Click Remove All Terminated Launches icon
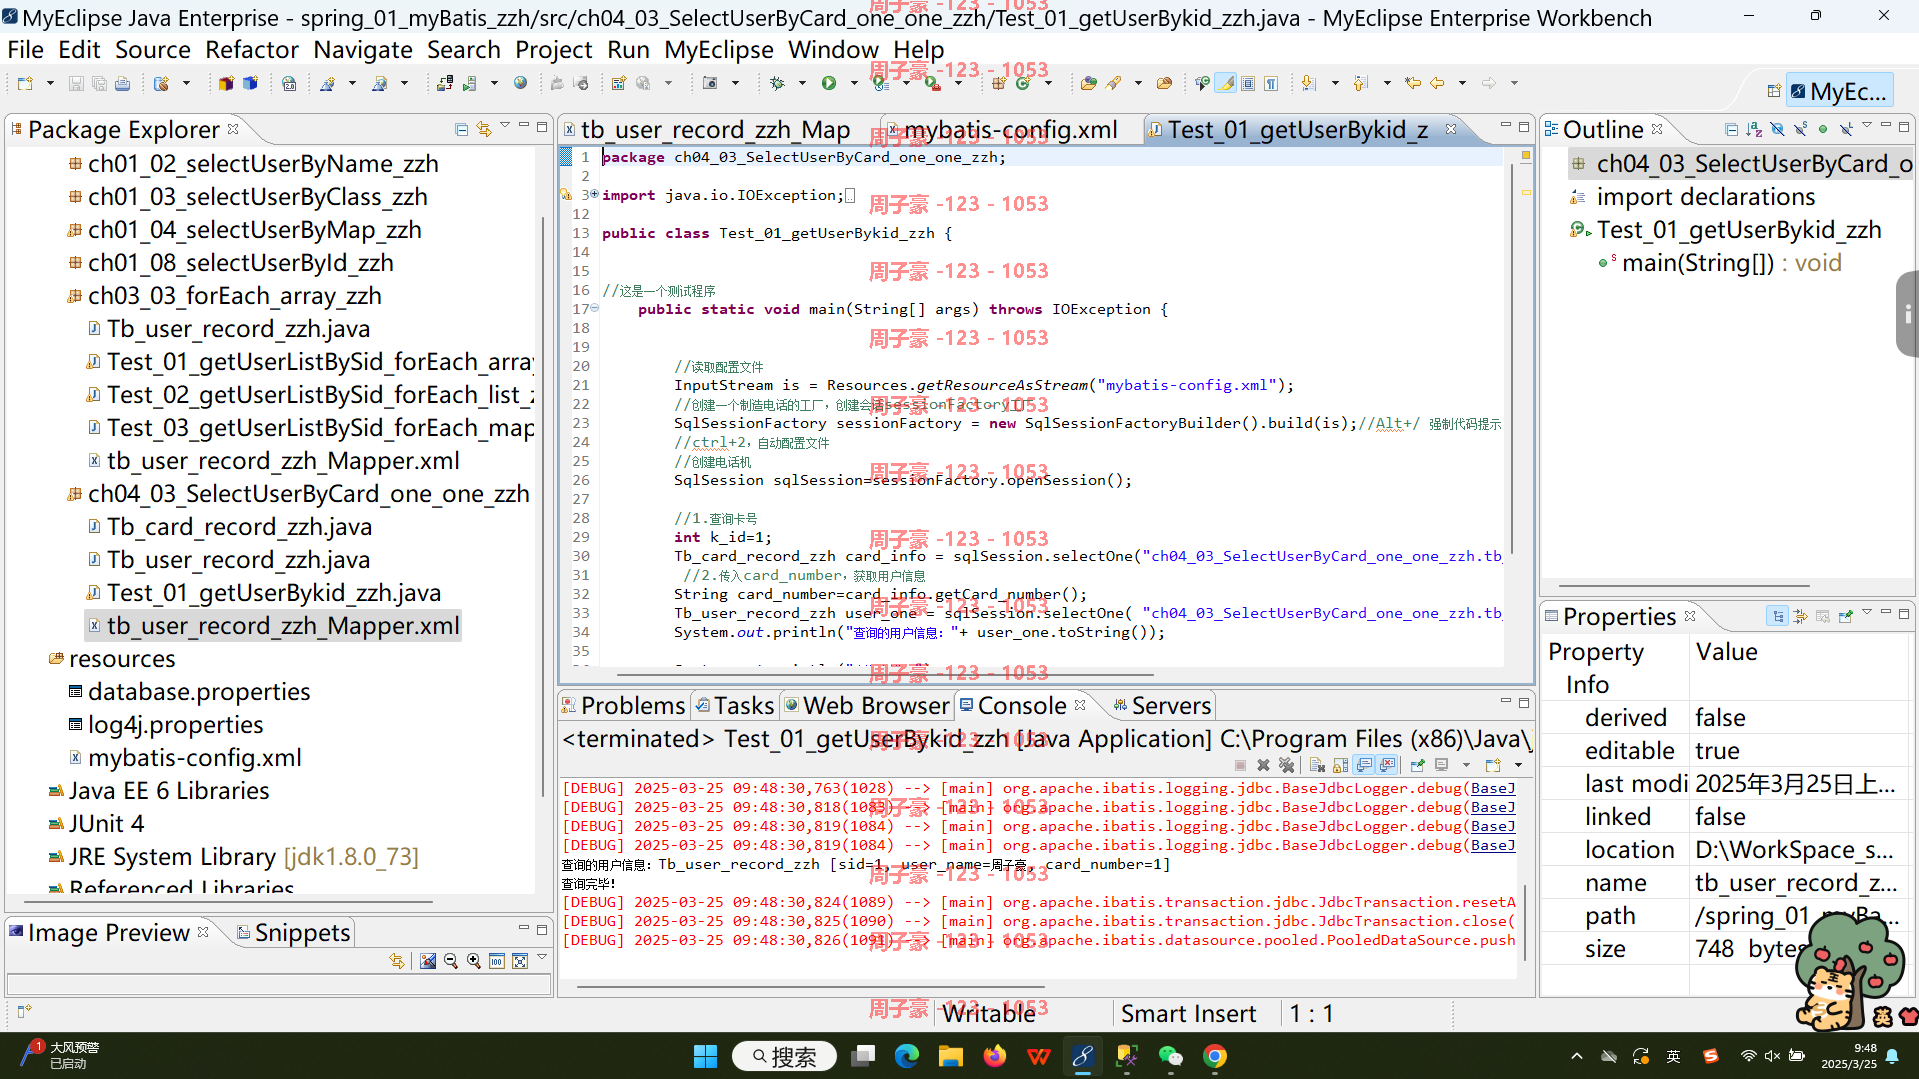Image resolution: width=1919 pixels, height=1079 pixels. (x=1287, y=765)
